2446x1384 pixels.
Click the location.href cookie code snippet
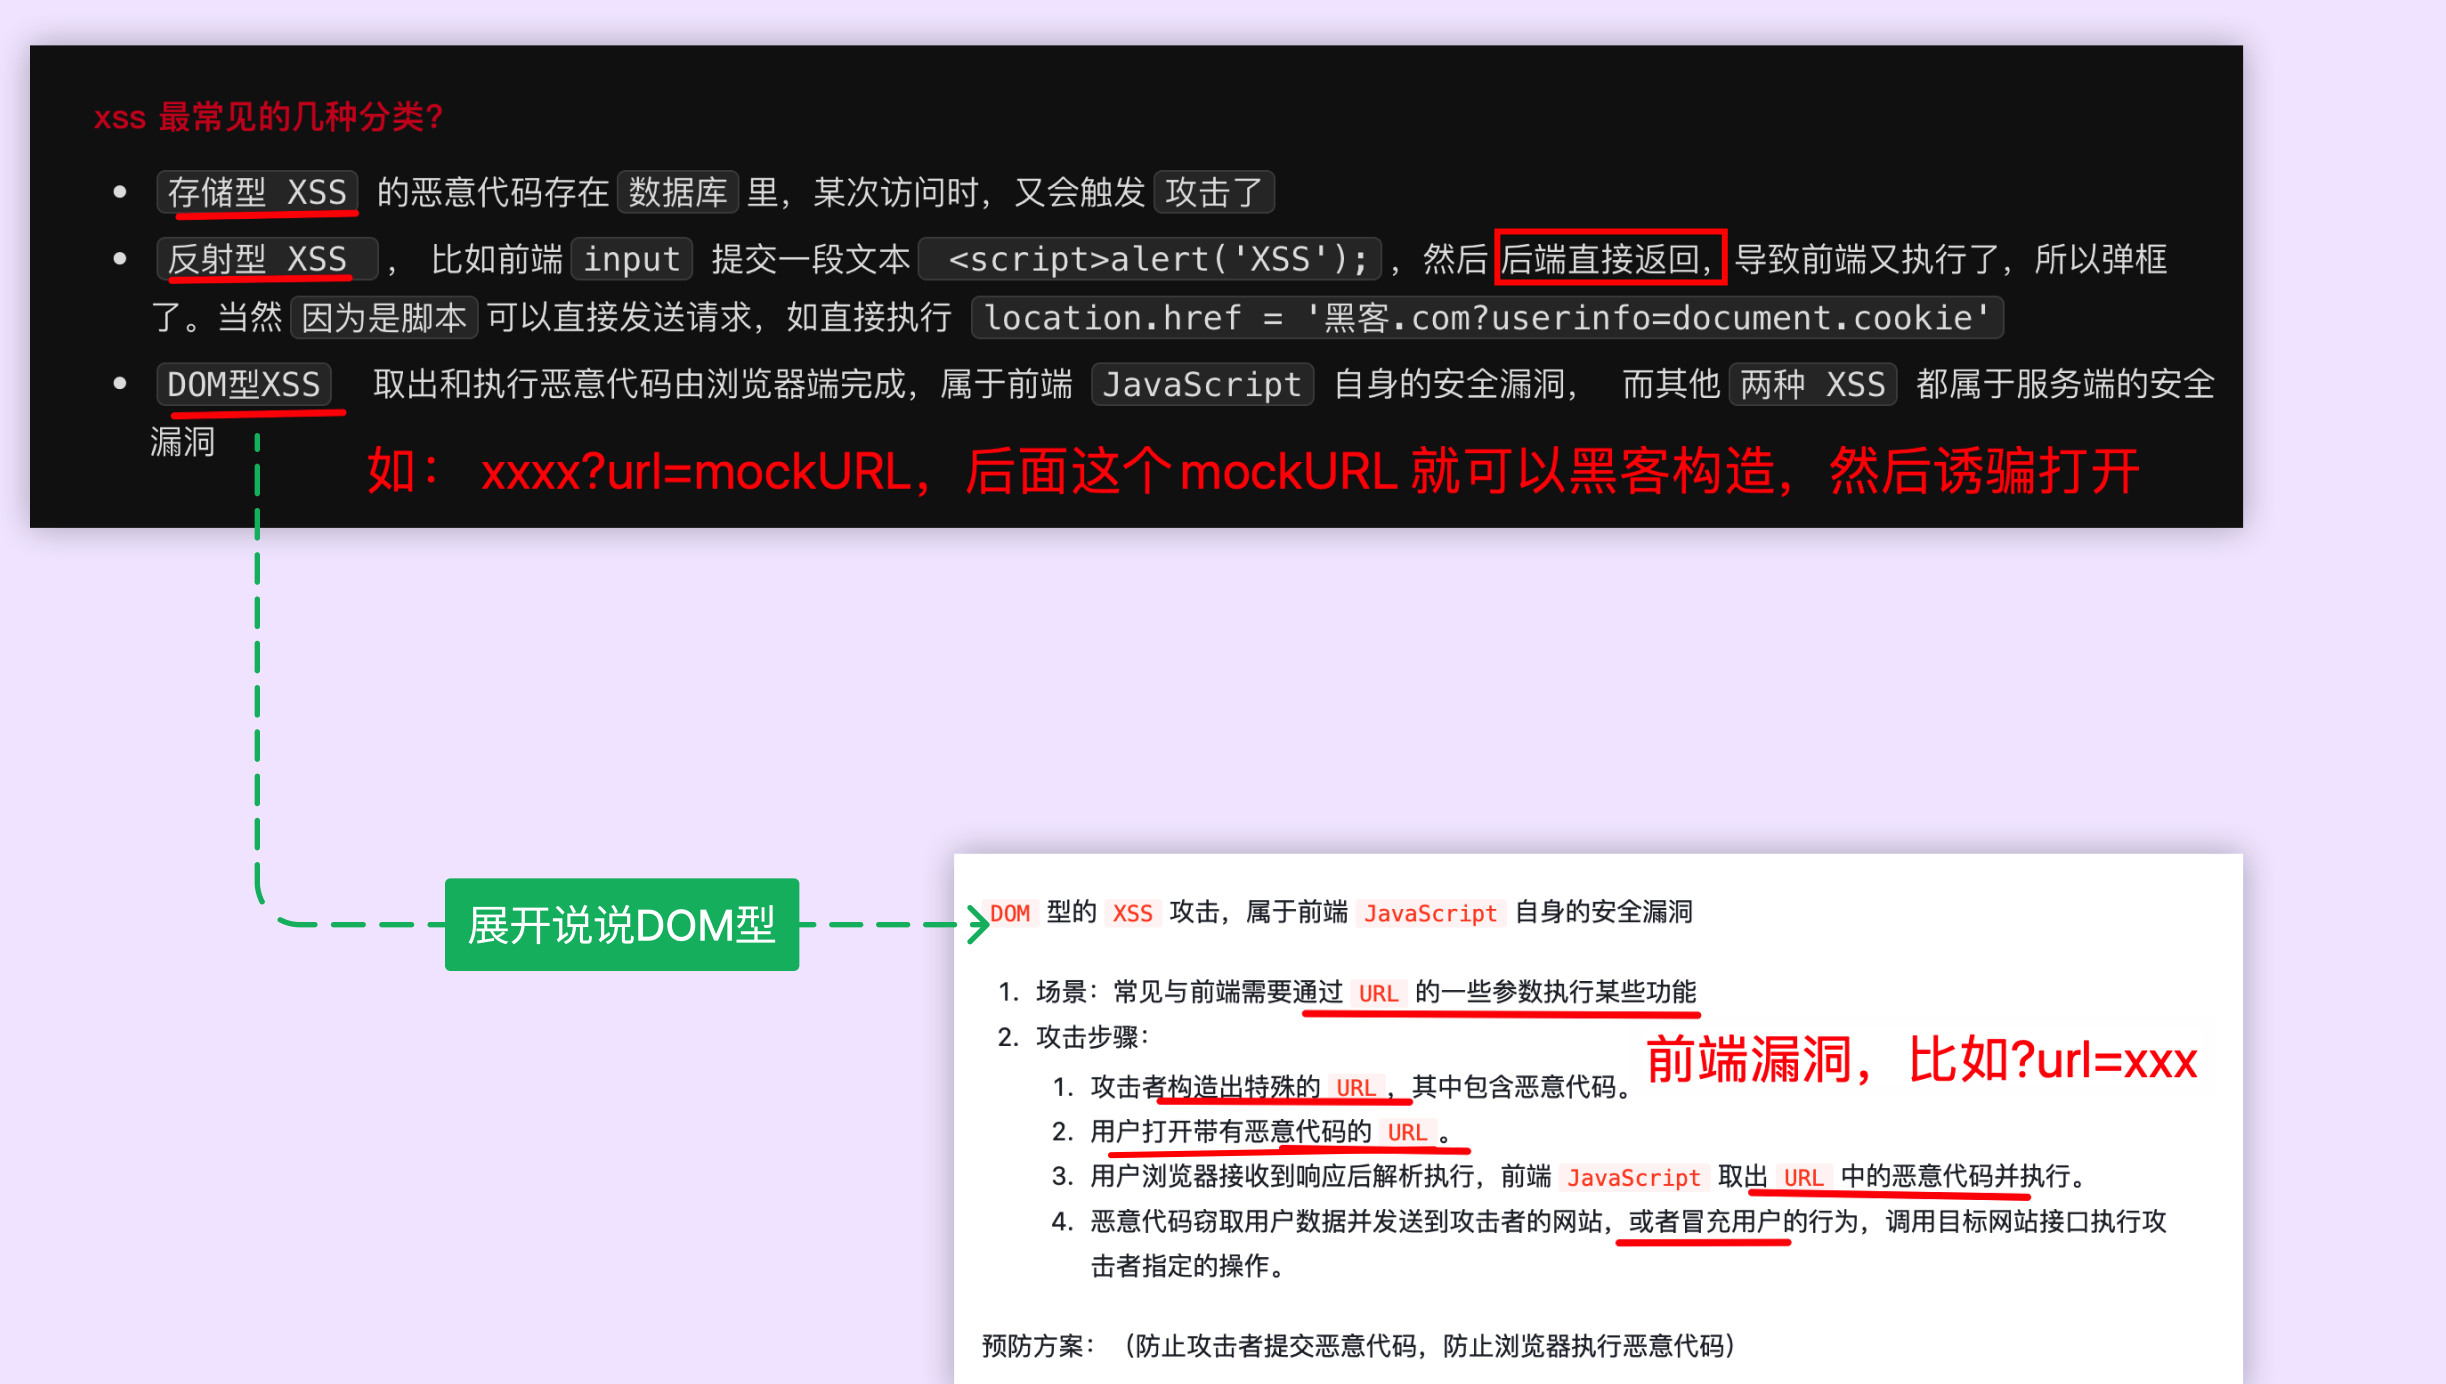click(1487, 317)
